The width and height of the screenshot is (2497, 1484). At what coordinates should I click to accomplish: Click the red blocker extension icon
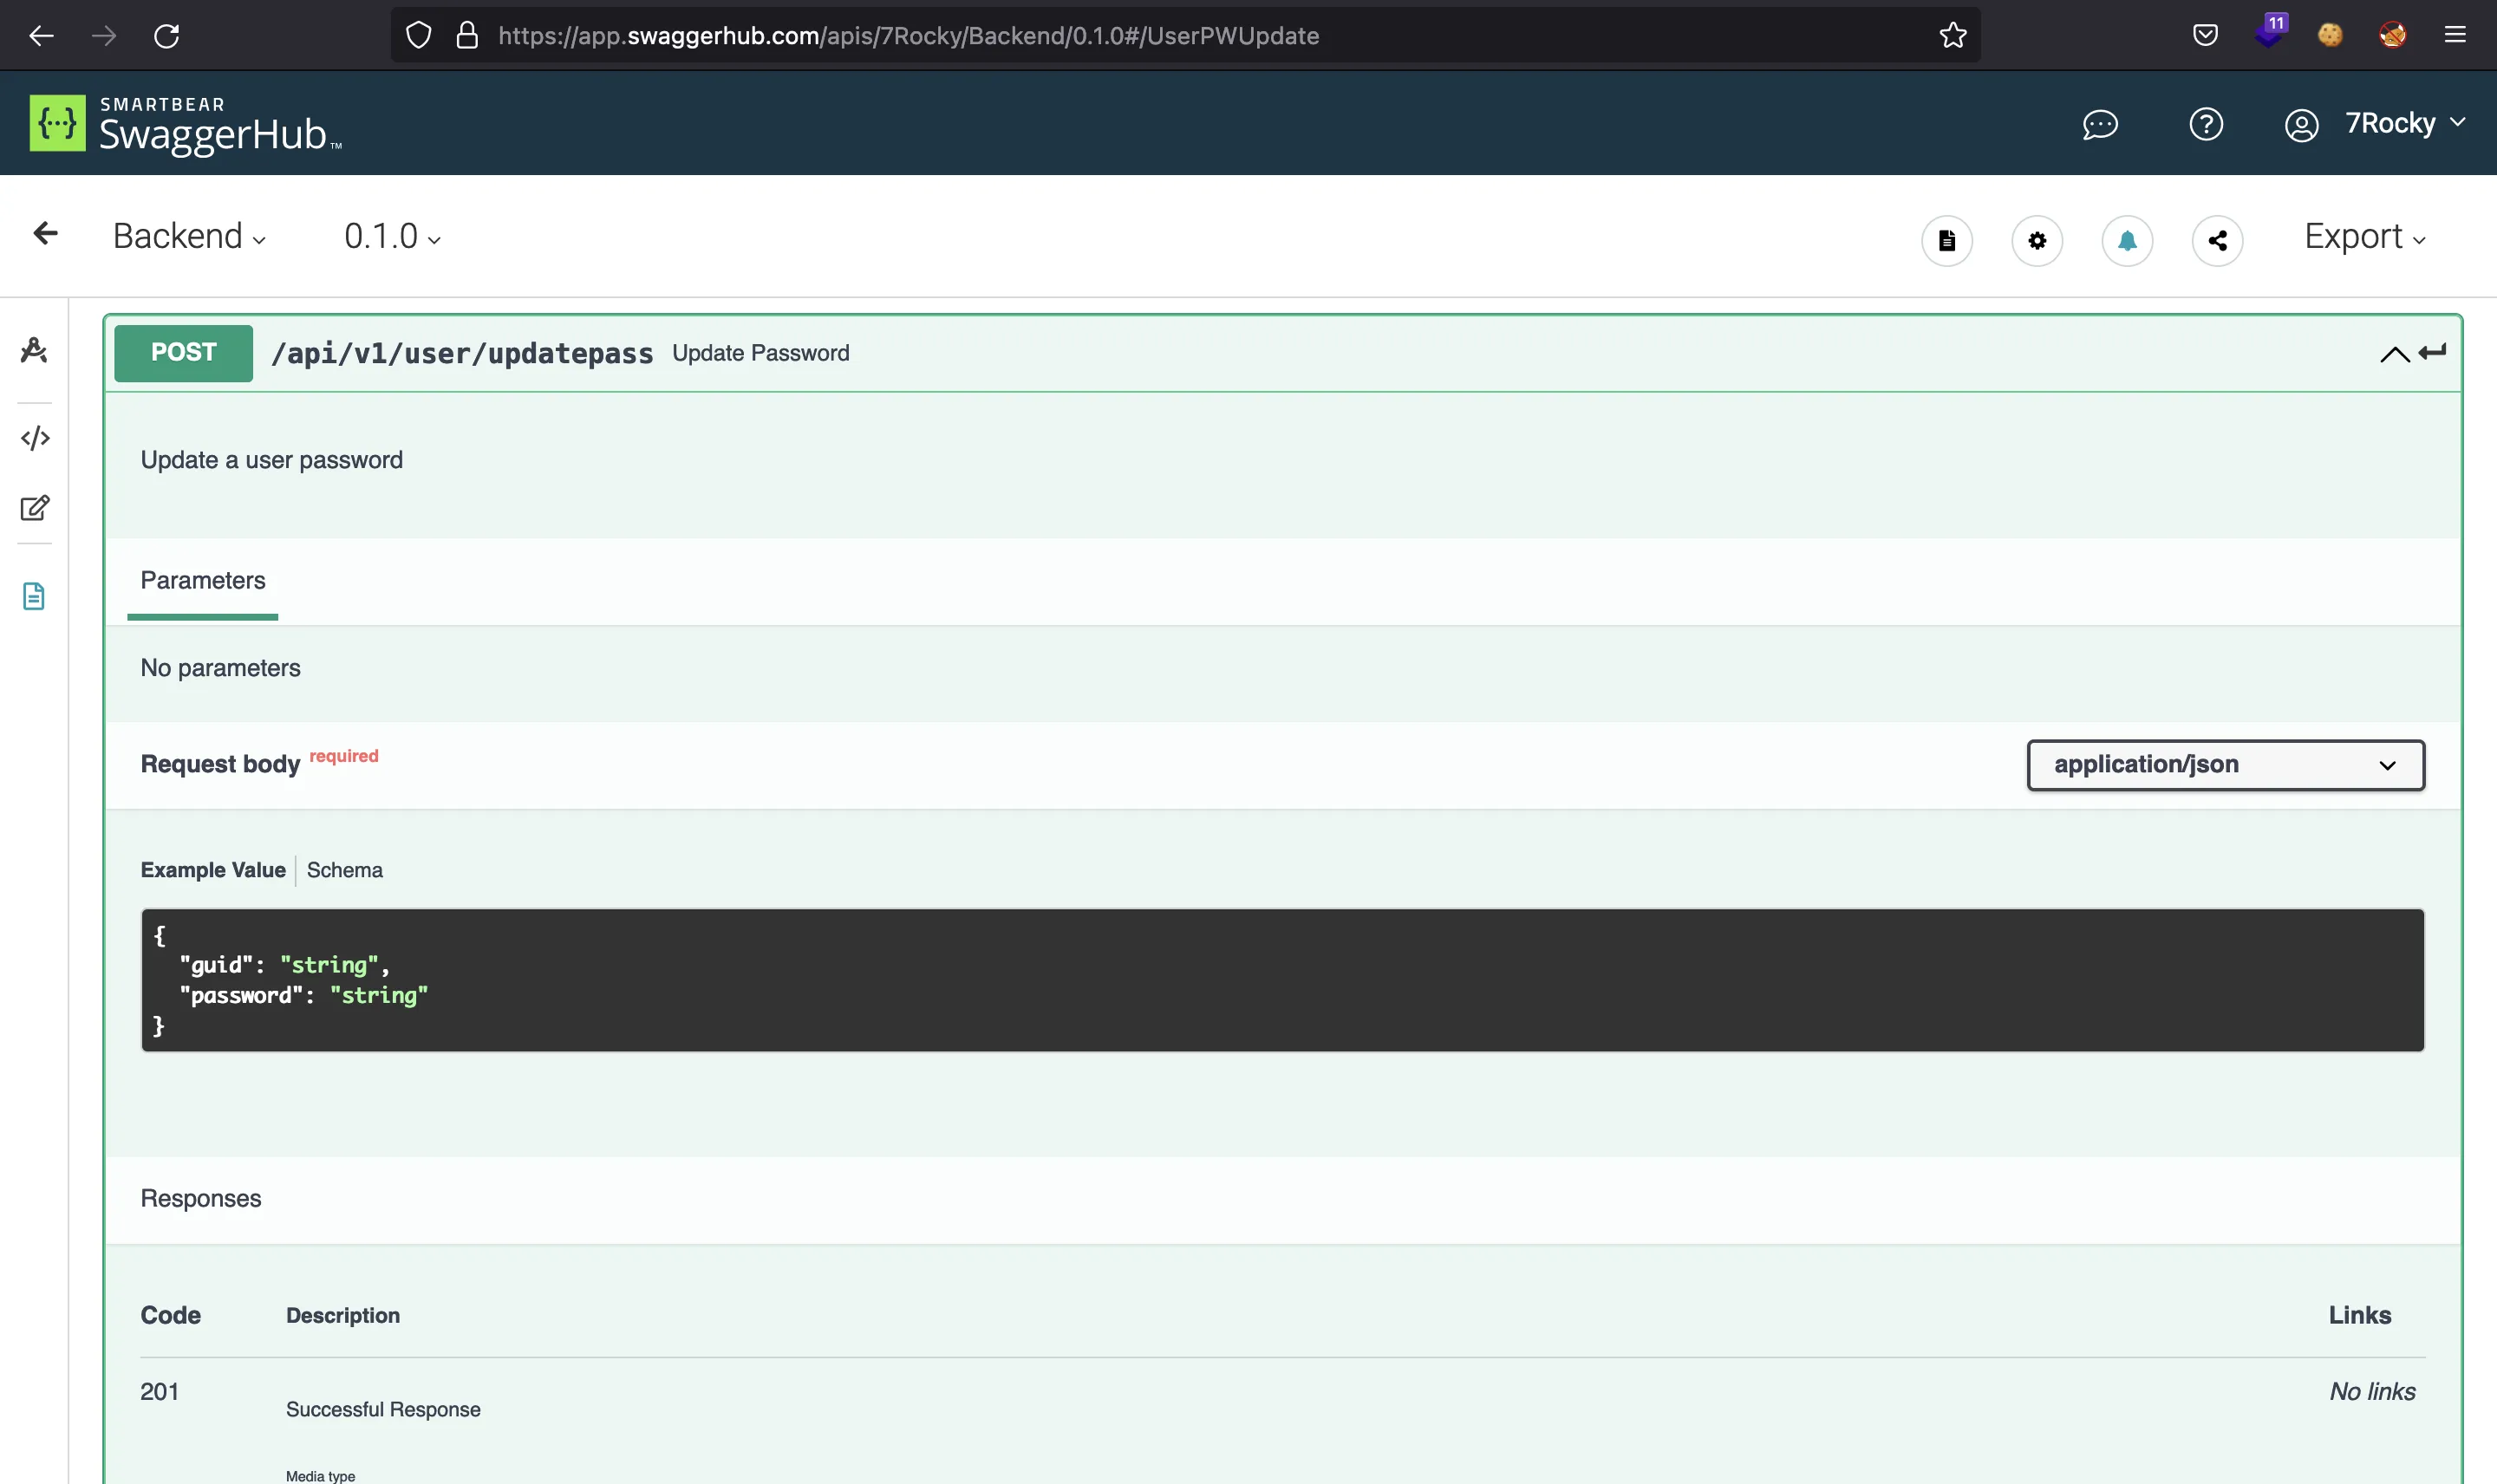click(2392, 36)
